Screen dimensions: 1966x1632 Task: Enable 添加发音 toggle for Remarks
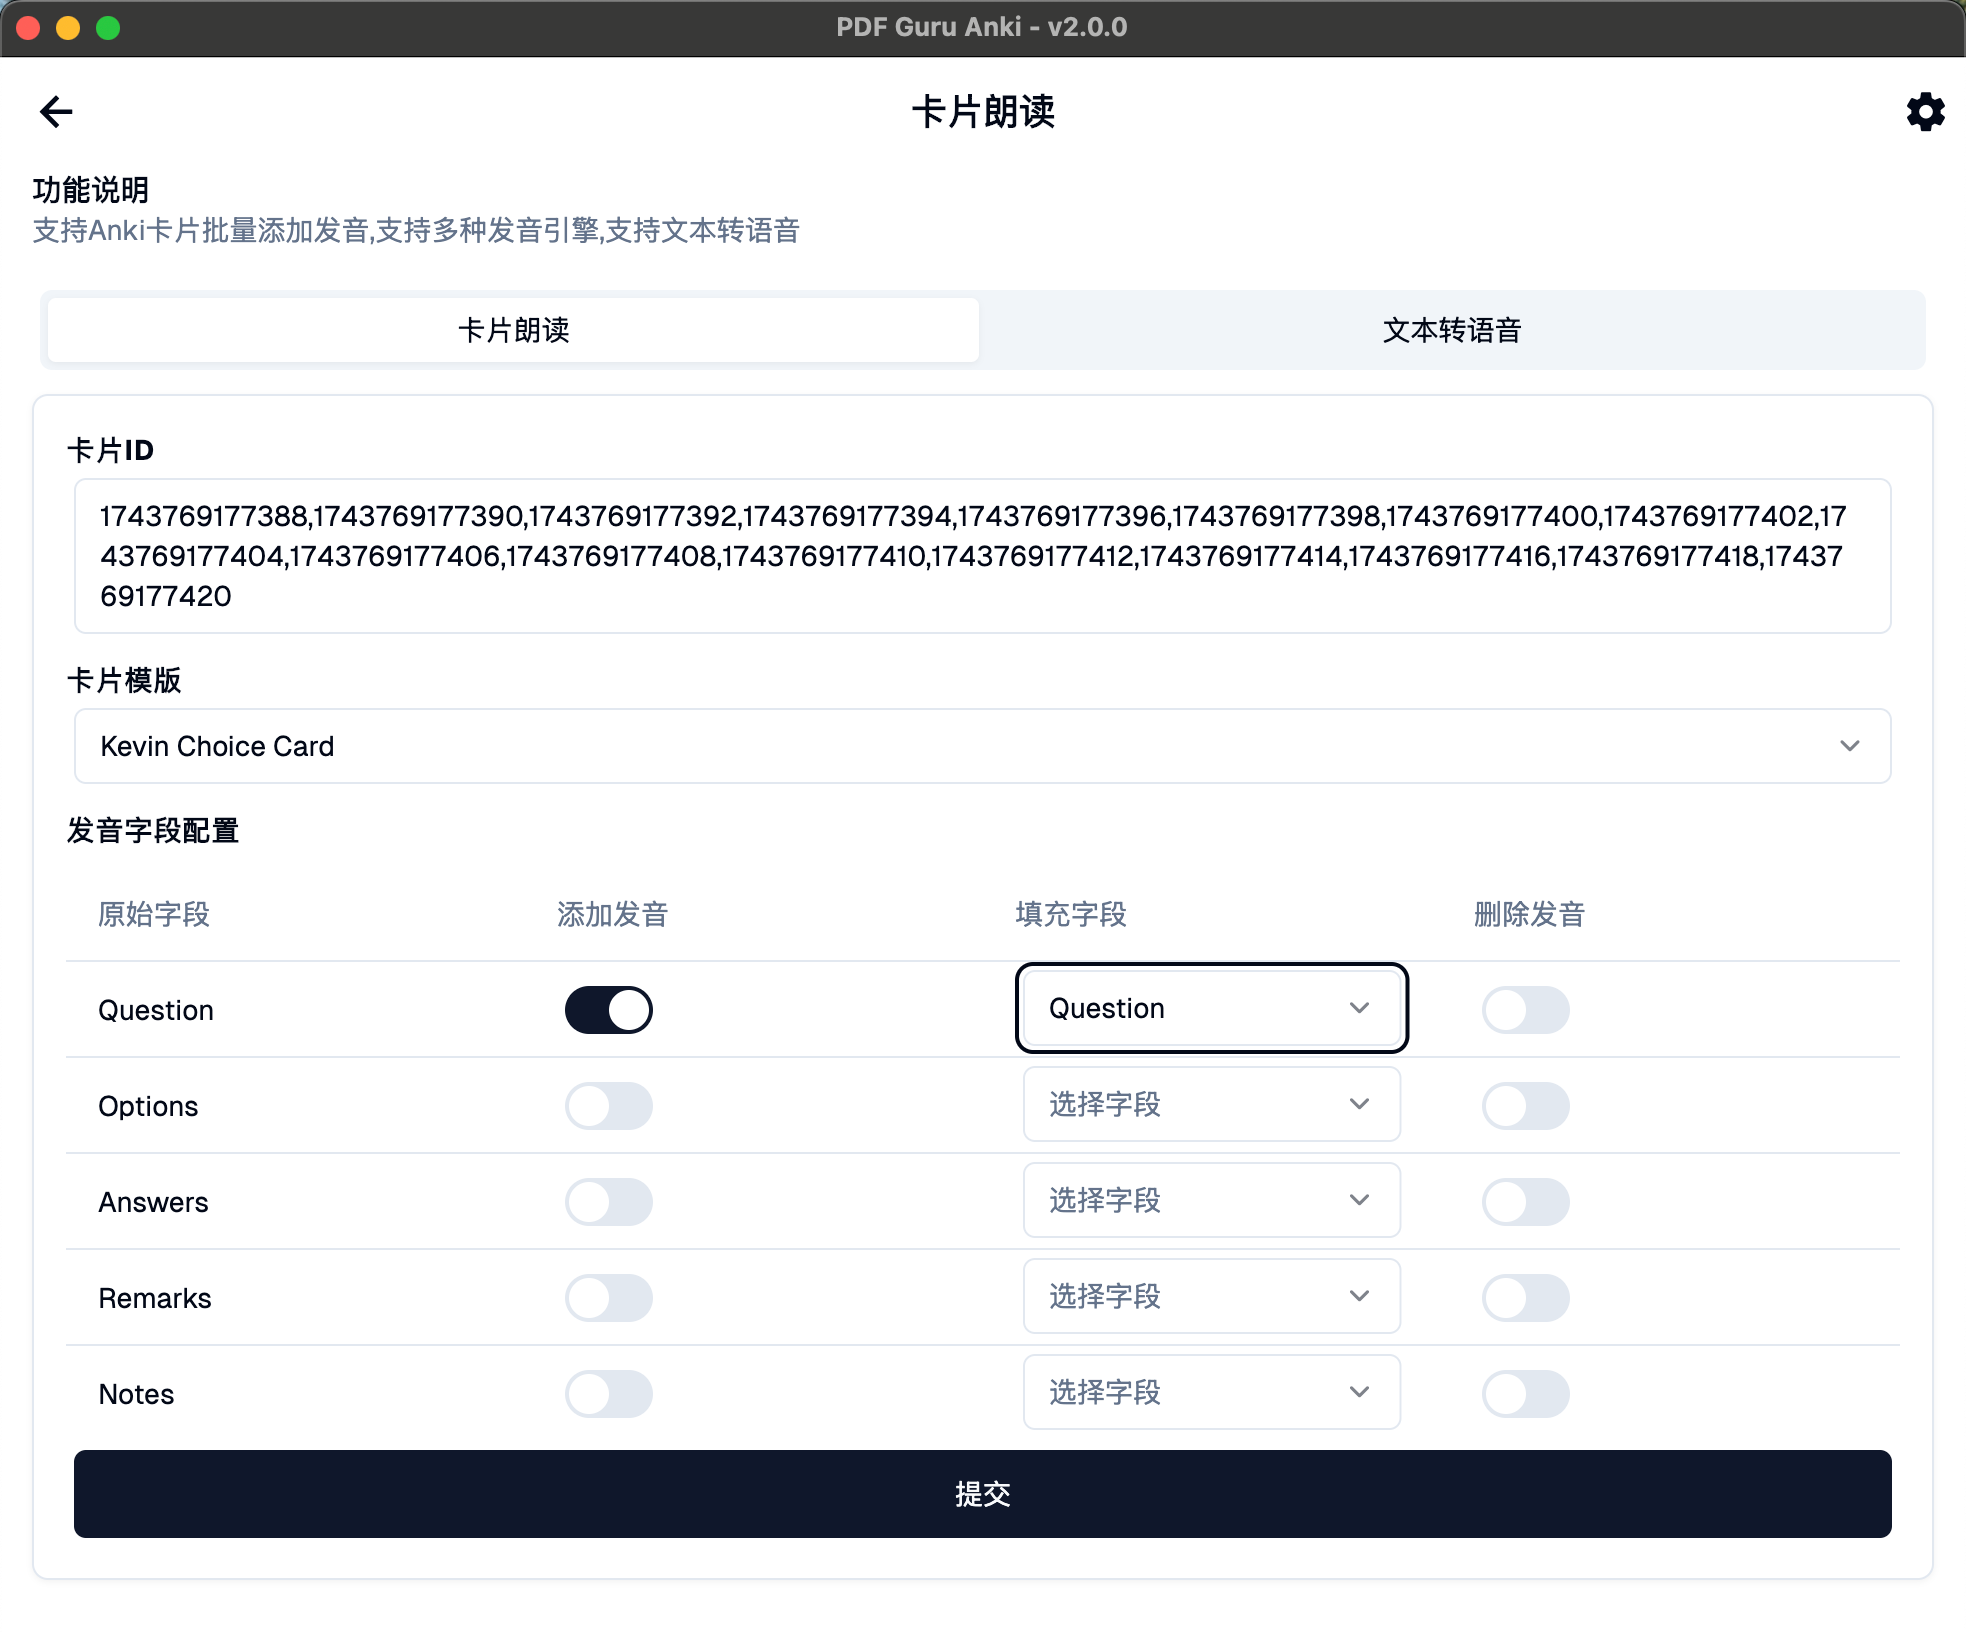tap(609, 1298)
